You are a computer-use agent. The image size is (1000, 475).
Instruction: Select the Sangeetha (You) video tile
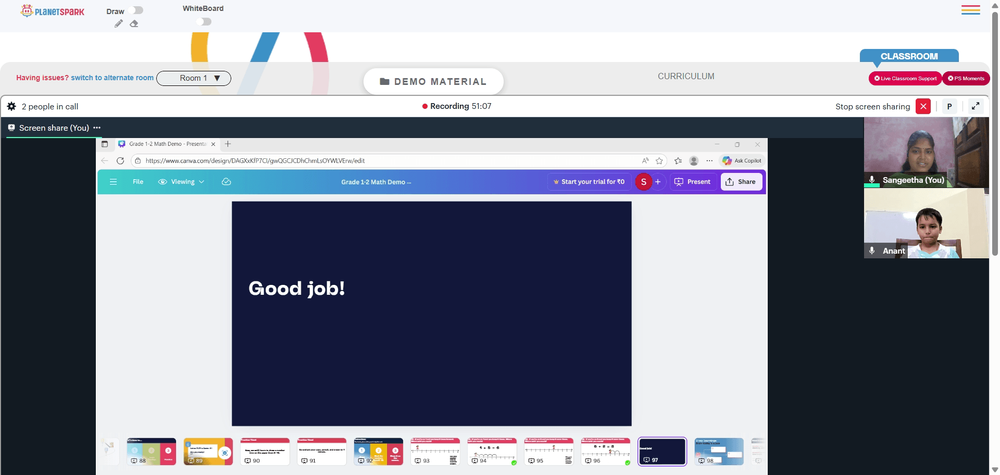click(926, 152)
